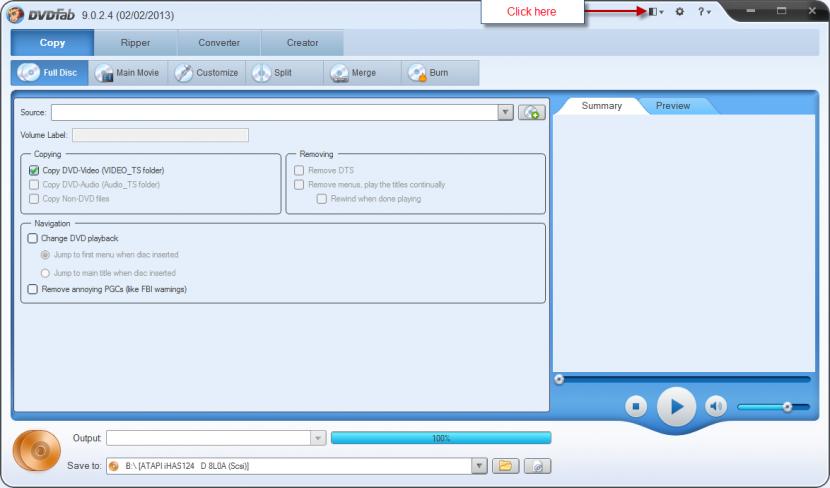Screen dimensions: 830x488
Task: Toggle Remove menus, play titles continually
Action: [x=299, y=185]
